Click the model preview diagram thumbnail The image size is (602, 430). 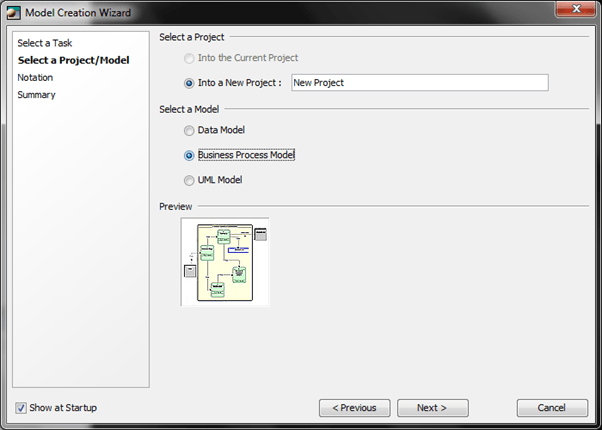point(225,262)
